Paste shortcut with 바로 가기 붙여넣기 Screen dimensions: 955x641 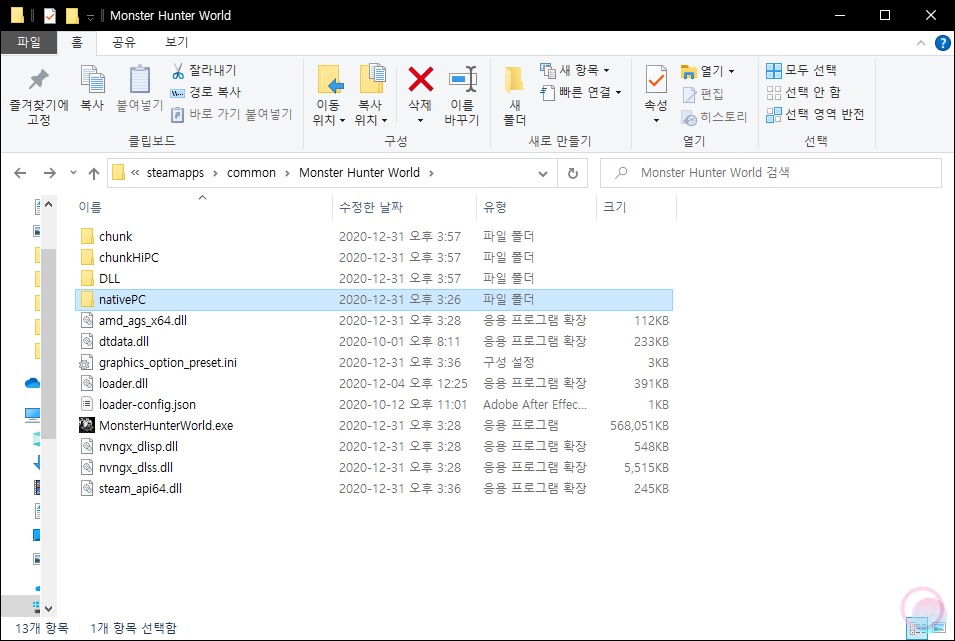231,115
